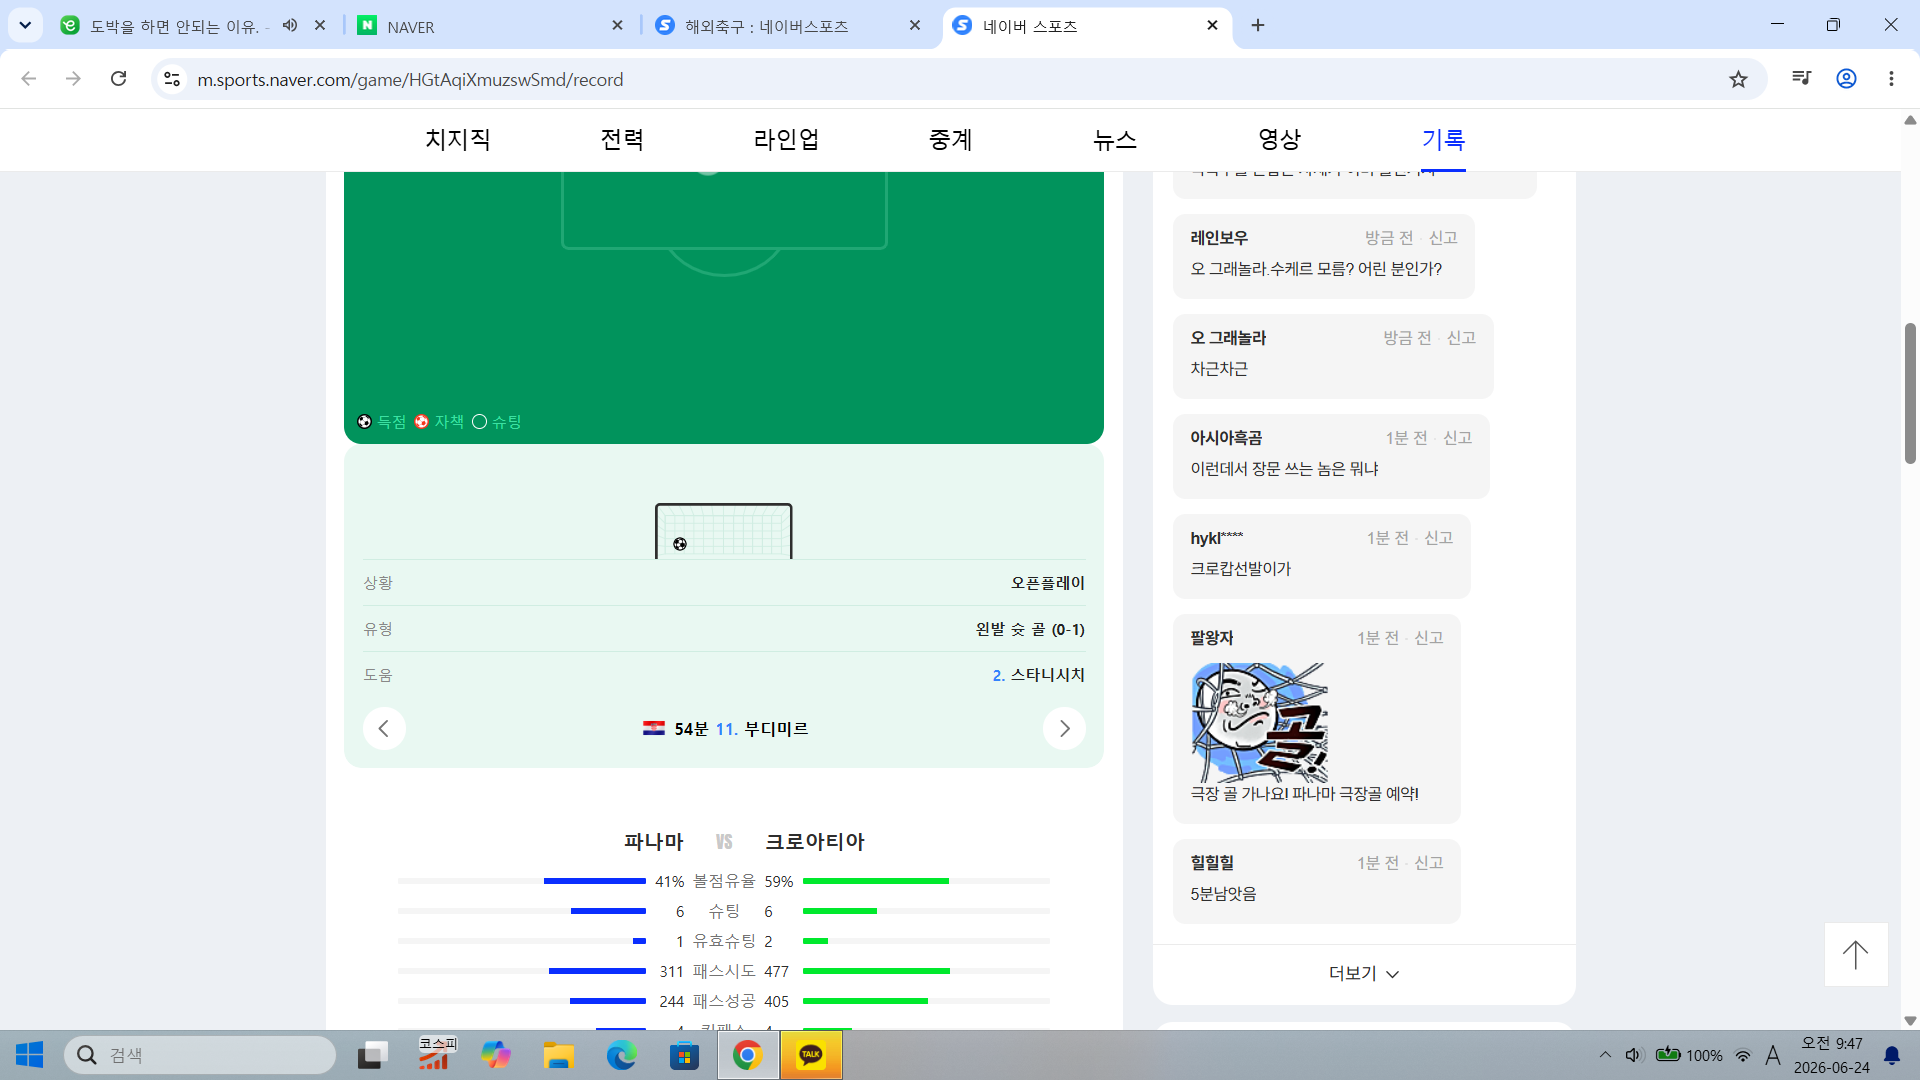
Task: Show the previous shot event with left arrow
Action: tap(384, 728)
